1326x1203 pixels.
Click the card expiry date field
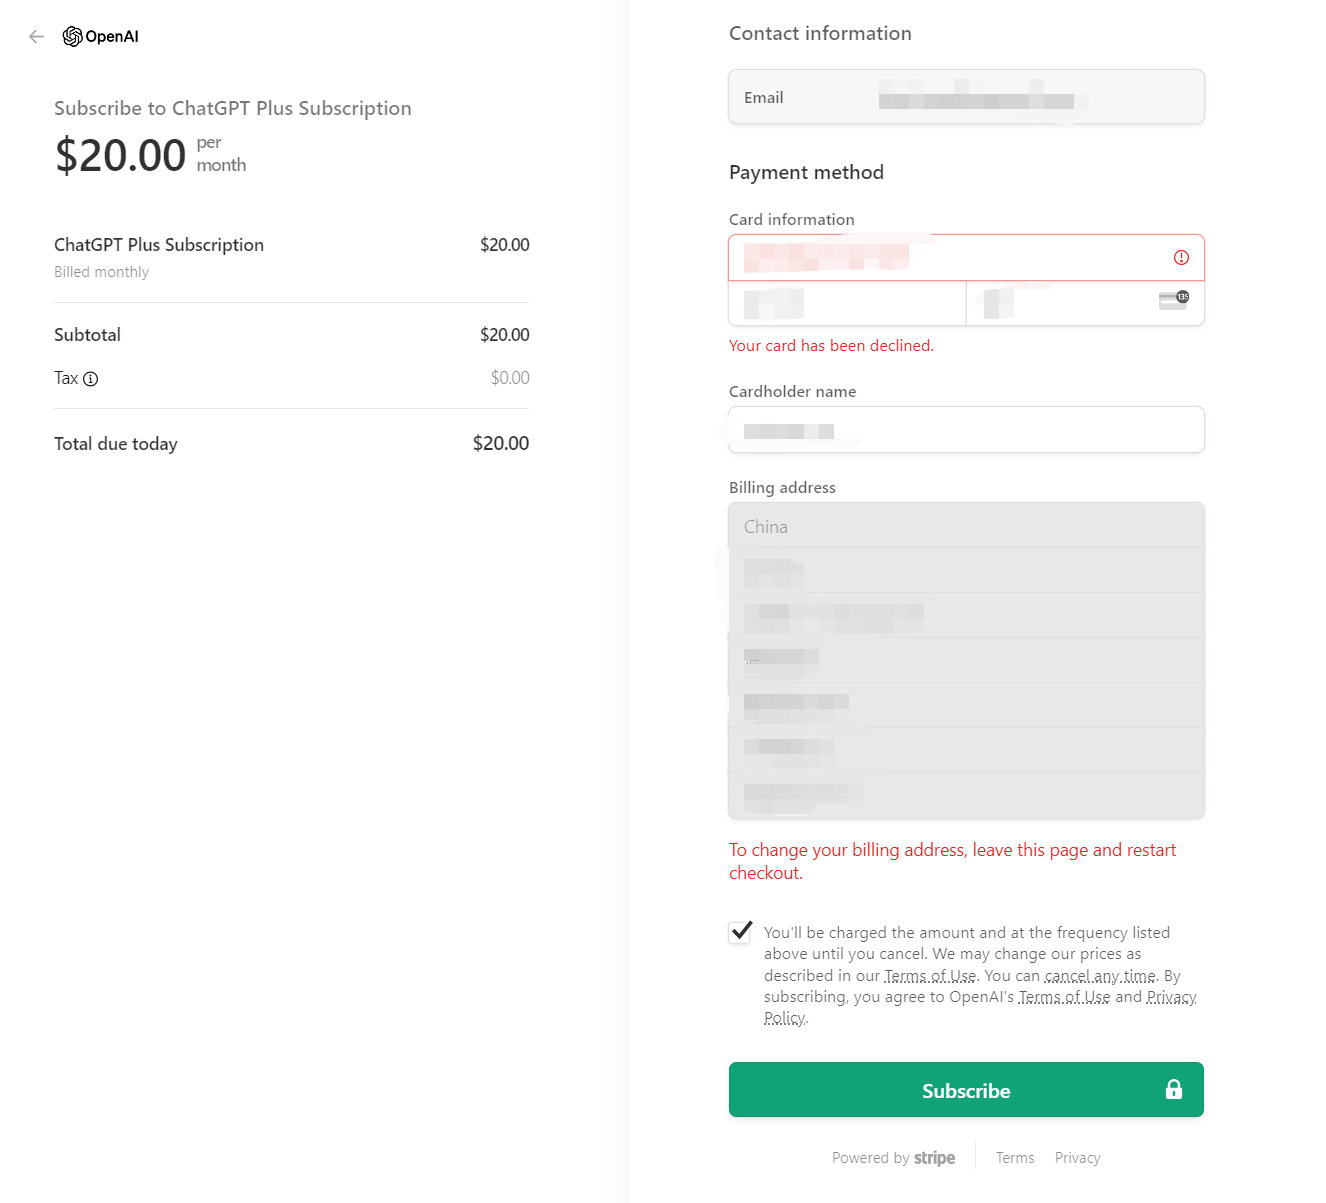[x=847, y=303]
